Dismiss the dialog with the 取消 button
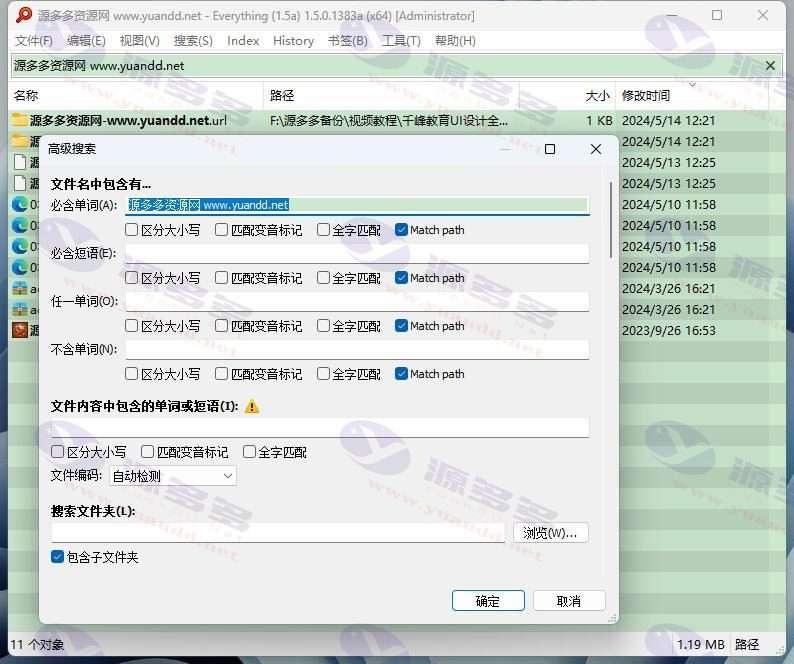 569,601
